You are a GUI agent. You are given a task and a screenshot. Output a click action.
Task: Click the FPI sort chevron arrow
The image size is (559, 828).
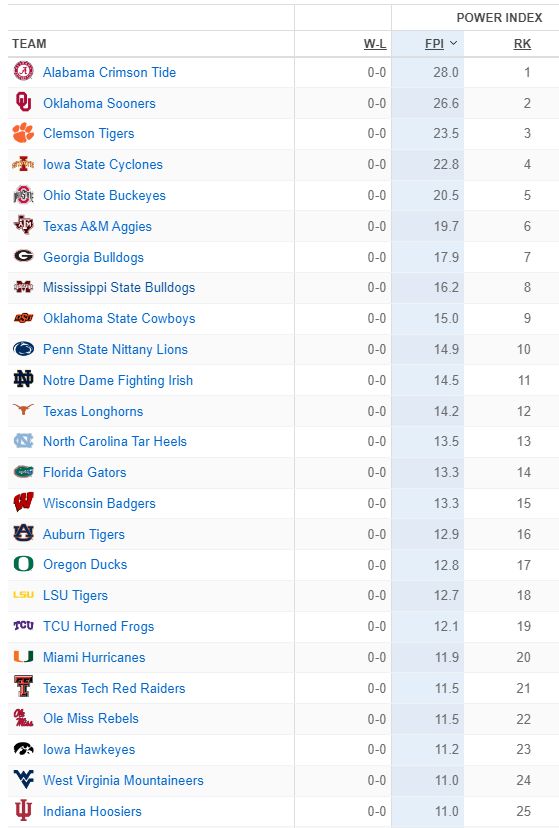[453, 43]
